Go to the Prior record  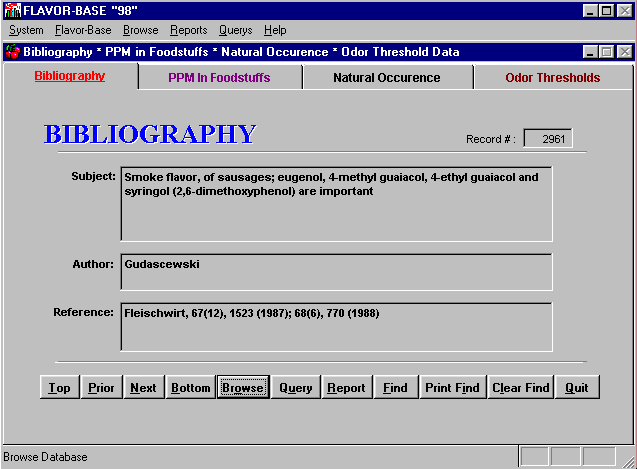(x=101, y=388)
